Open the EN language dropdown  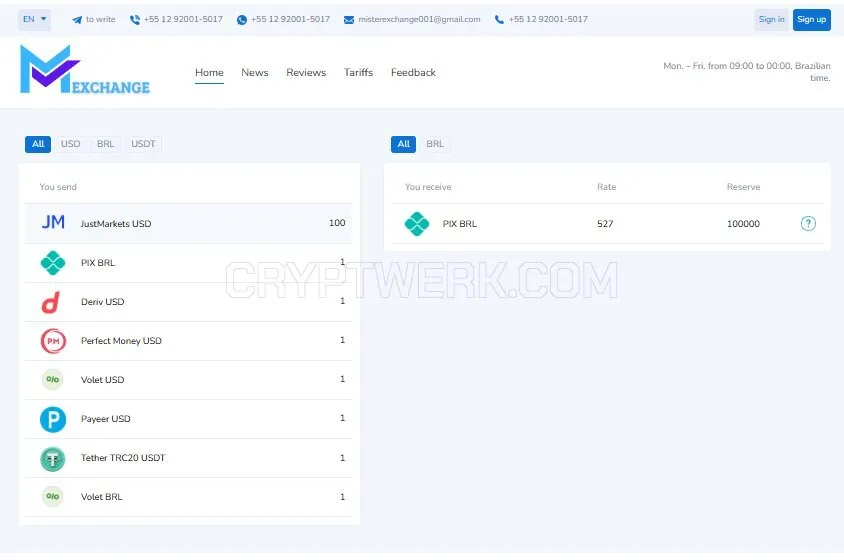click(34, 19)
